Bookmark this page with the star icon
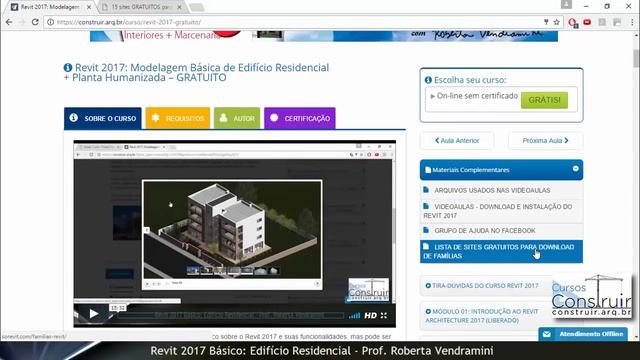Screen dimensions: 640x360 pyautogui.click(x=556, y=22)
